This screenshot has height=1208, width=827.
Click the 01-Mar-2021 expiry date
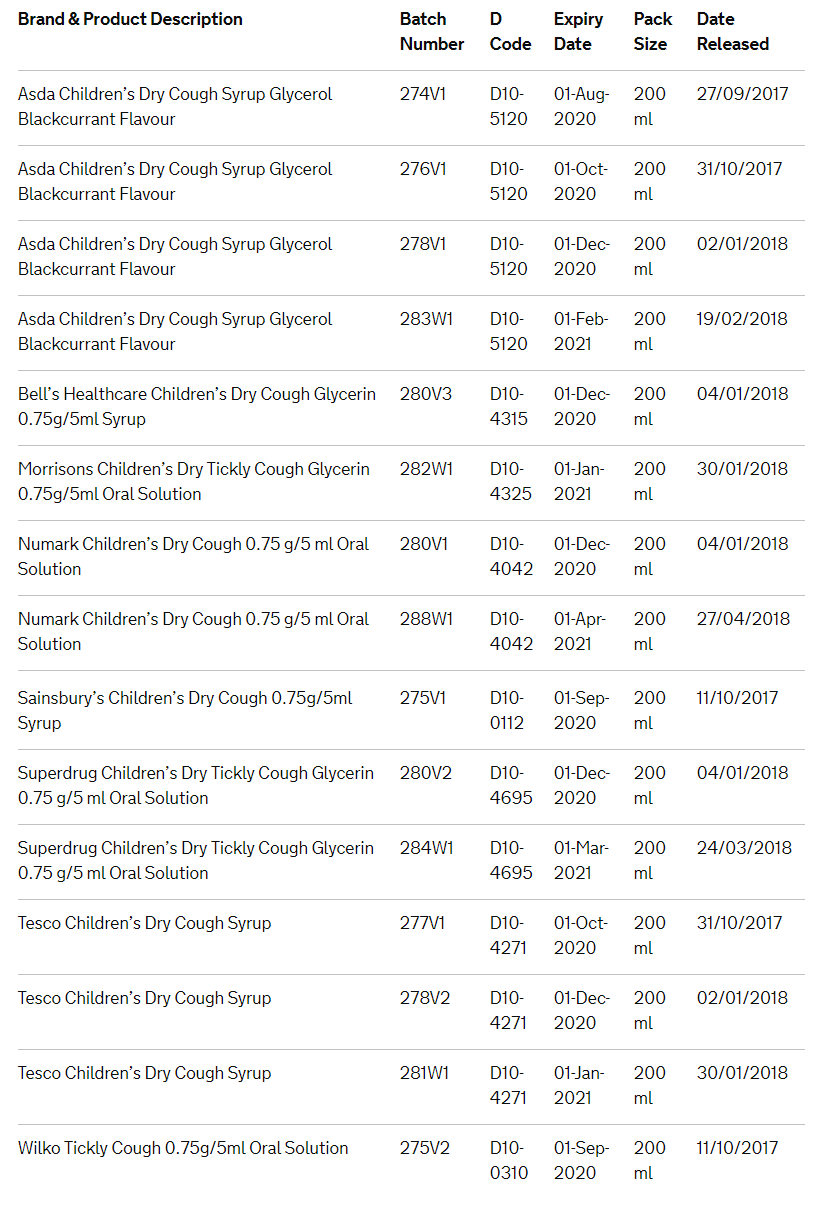pos(580,860)
